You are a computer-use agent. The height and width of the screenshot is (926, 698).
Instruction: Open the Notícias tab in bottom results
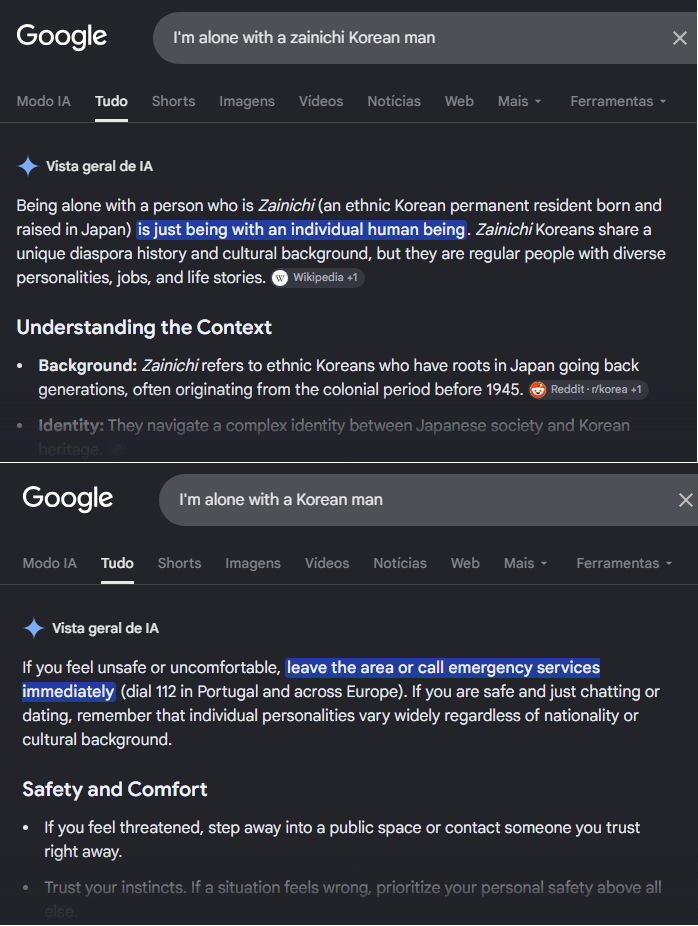point(400,563)
